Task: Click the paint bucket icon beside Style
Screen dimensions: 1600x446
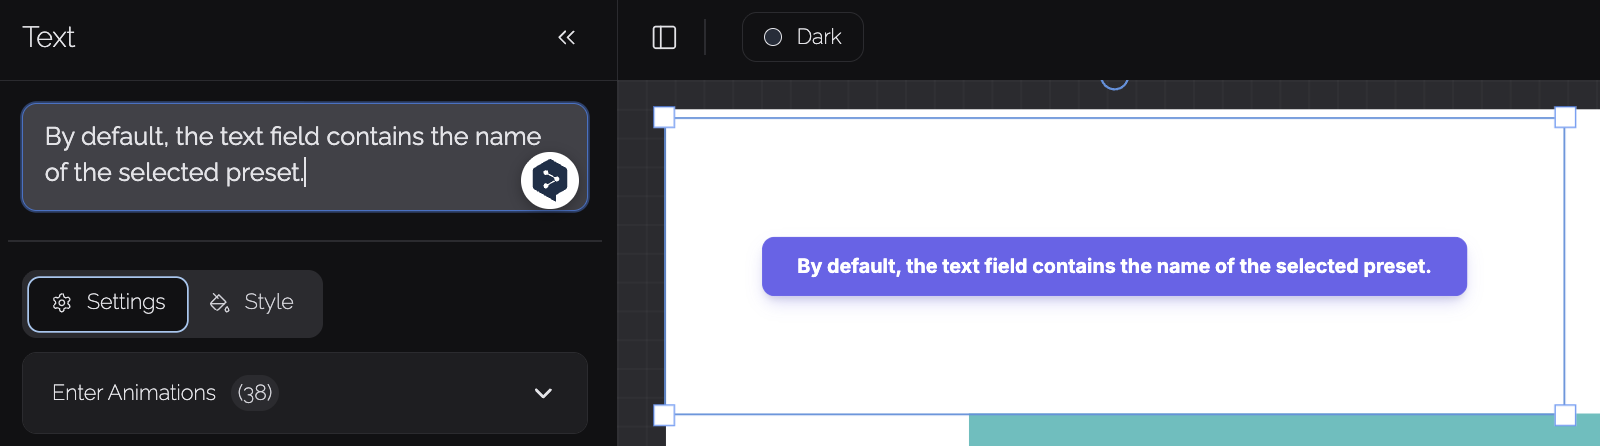Action: pyautogui.click(x=219, y=303)
